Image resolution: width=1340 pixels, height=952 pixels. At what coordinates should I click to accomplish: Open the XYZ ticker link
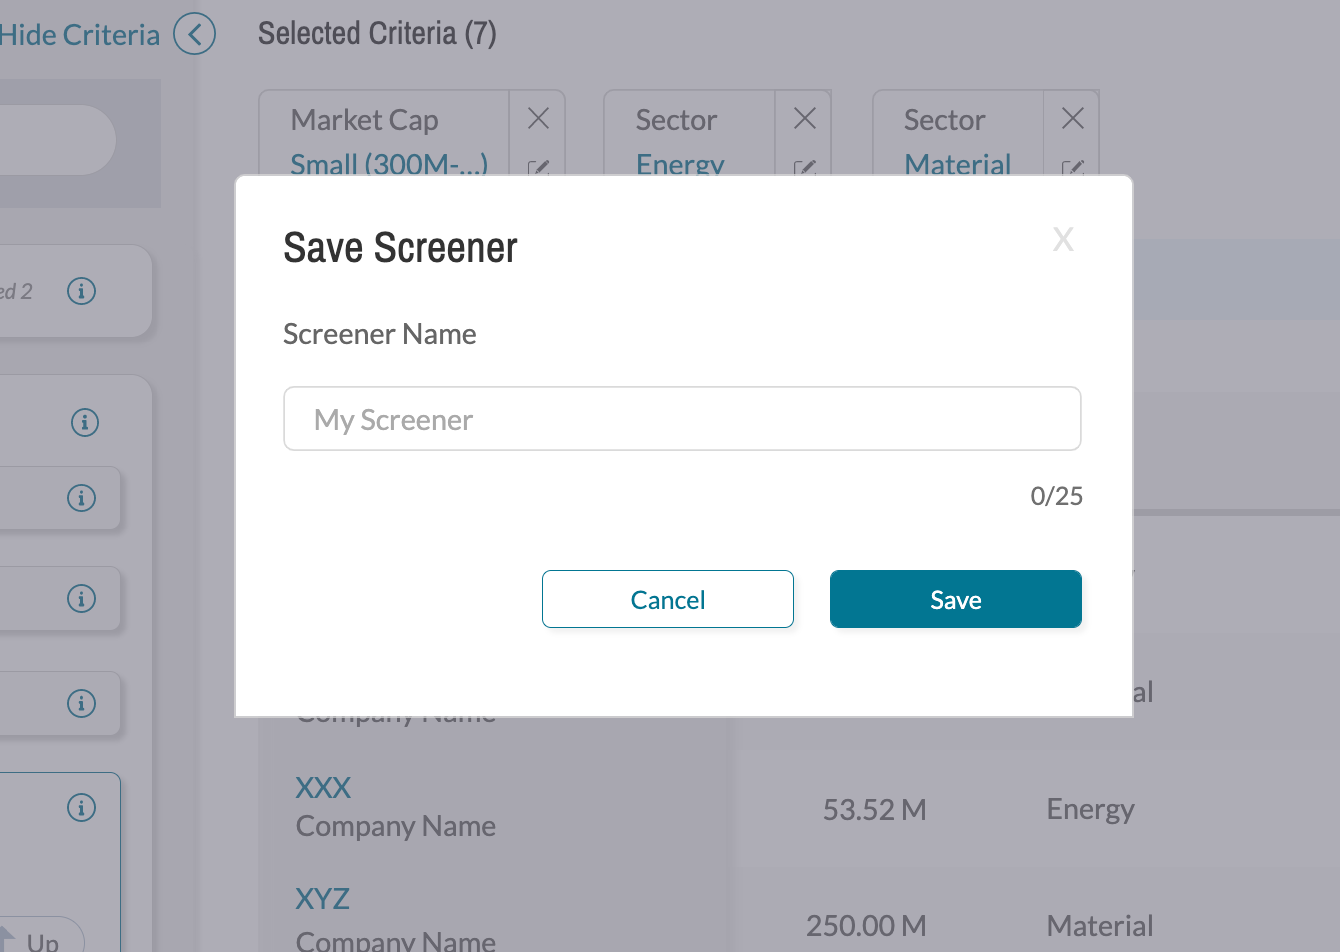tap(322, 899)
